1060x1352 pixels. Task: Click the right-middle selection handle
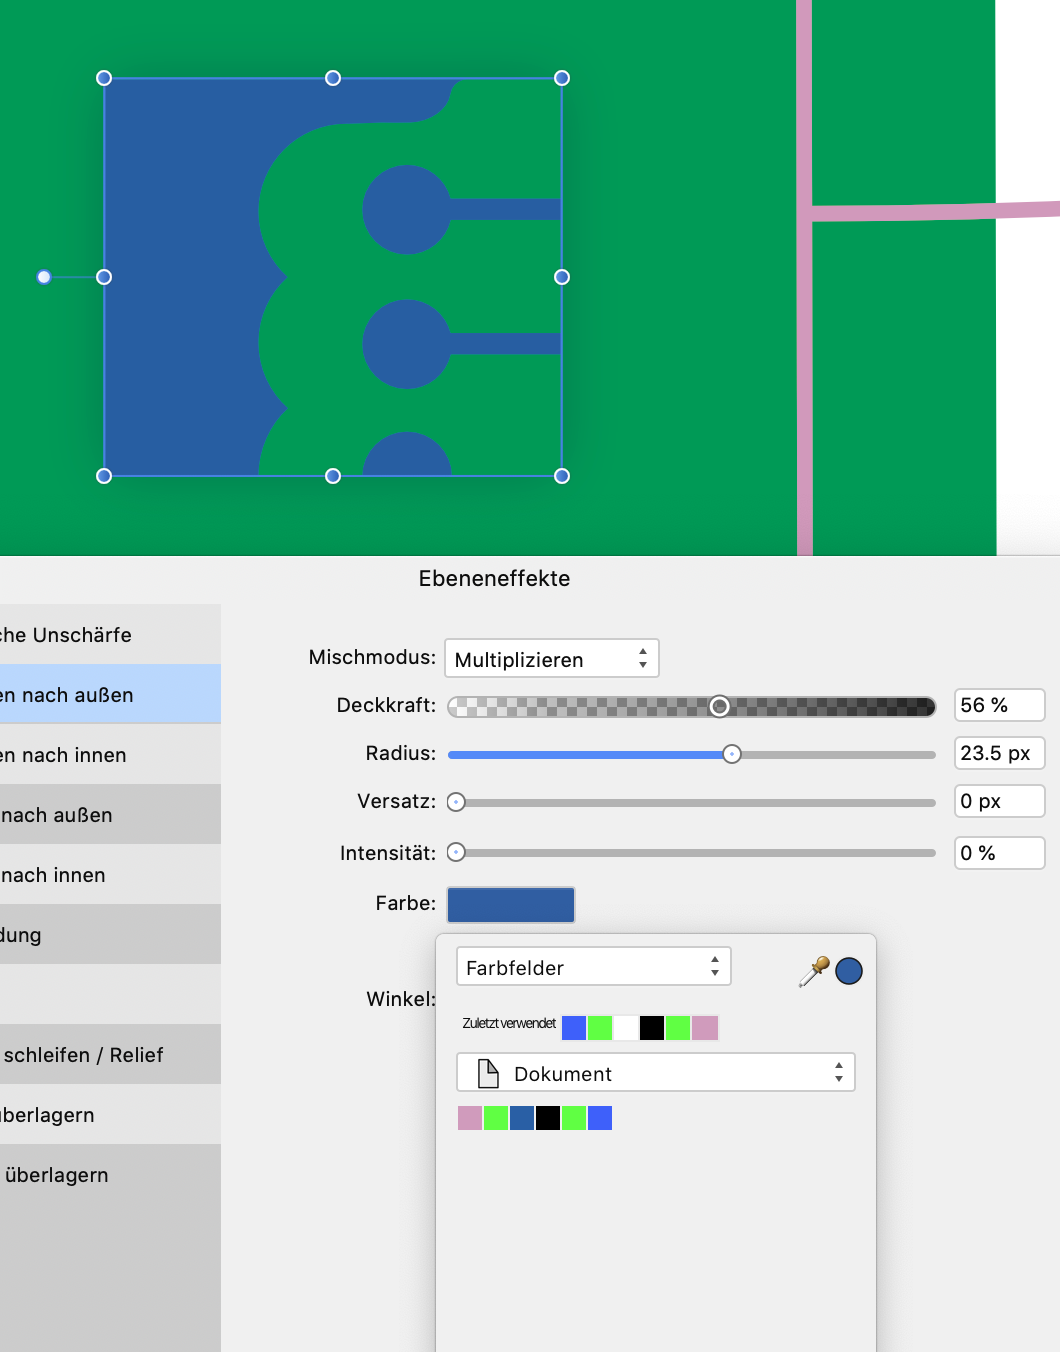coord(562,277)
